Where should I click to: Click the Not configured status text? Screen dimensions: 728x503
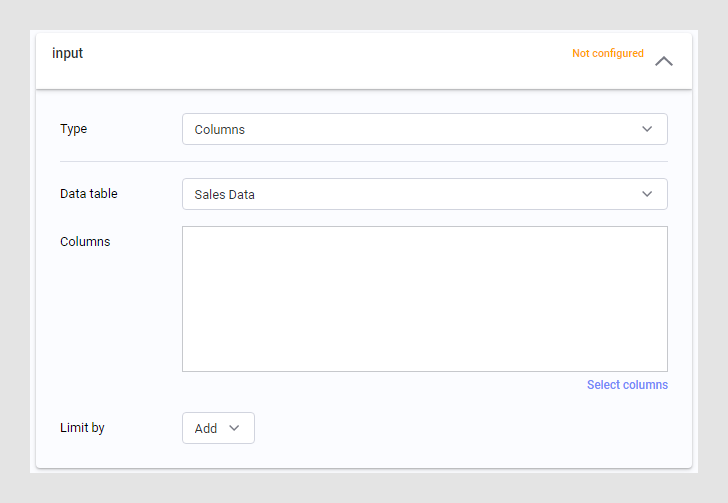[607, 54]
